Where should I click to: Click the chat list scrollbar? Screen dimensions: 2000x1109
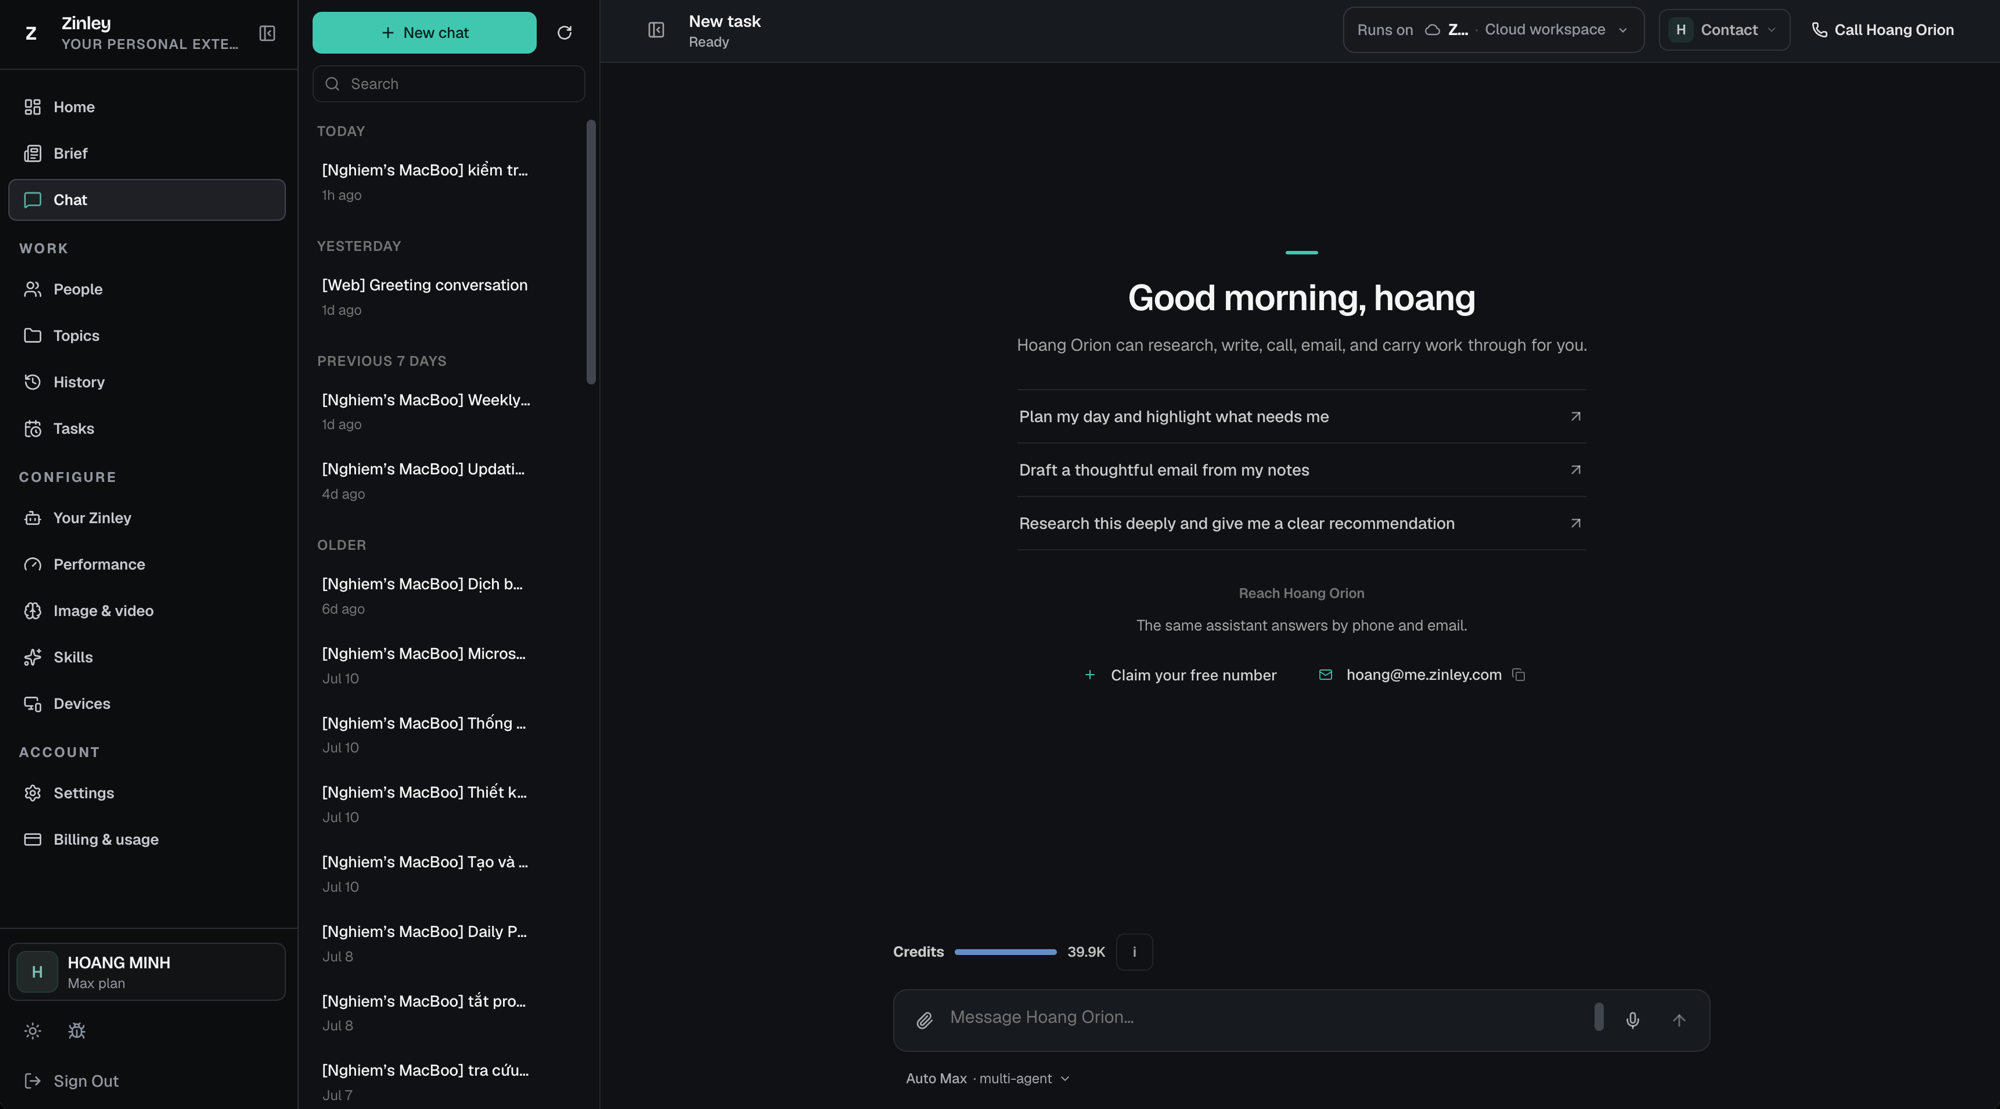pyautogui.click(x=591, y=252)
